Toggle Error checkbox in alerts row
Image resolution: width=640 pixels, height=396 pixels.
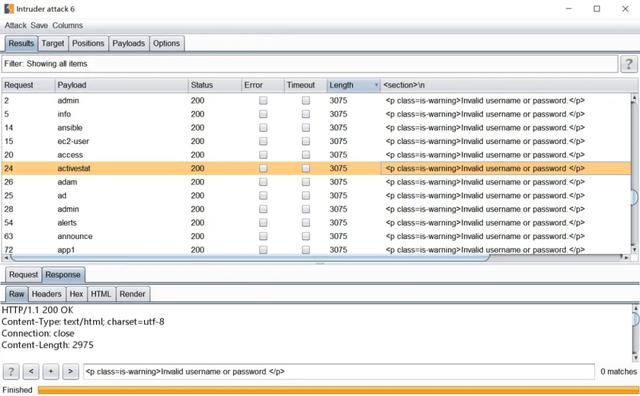pos(263,222)
